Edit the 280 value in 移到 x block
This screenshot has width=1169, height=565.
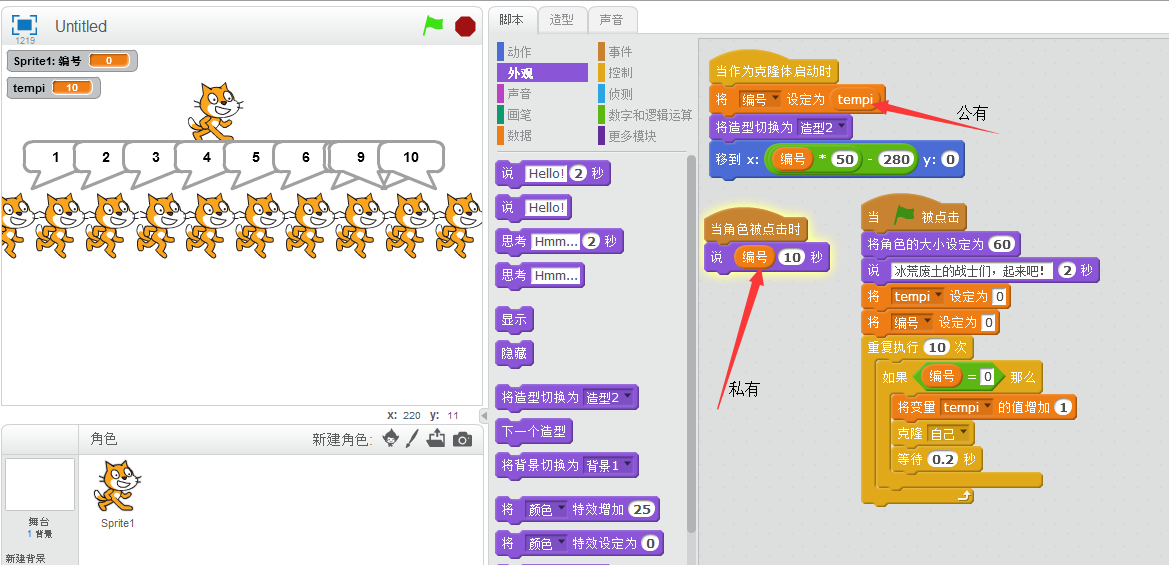coord(895,159)
